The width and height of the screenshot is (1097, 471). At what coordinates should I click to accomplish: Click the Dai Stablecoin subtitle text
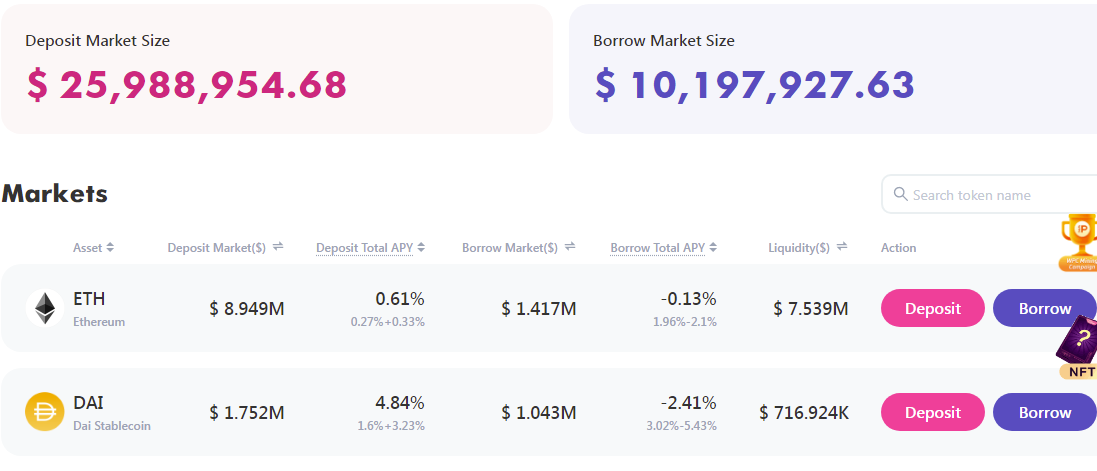[111, 426]
